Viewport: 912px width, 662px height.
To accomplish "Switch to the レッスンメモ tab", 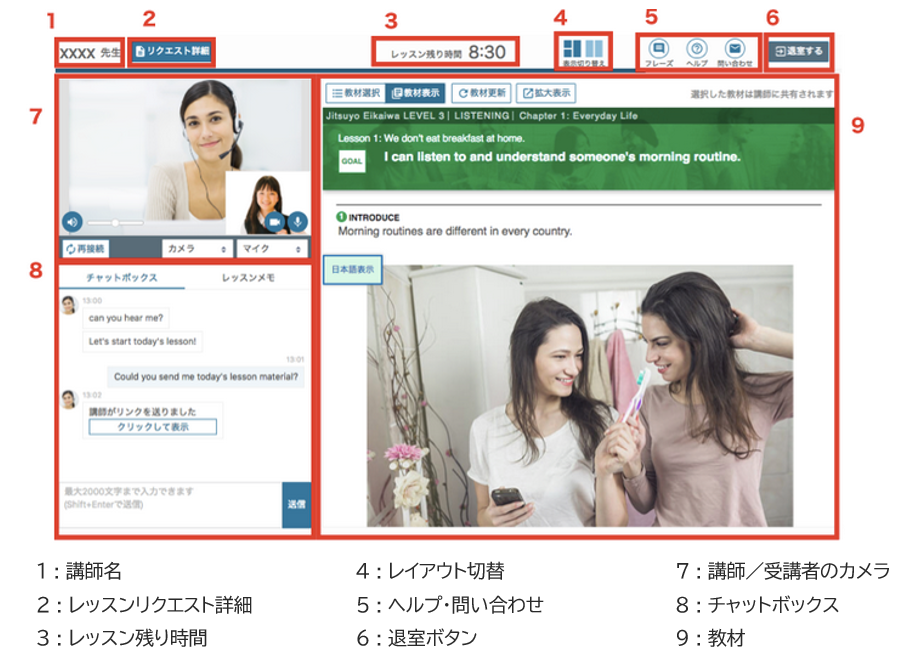I will [x=248, y=277].
